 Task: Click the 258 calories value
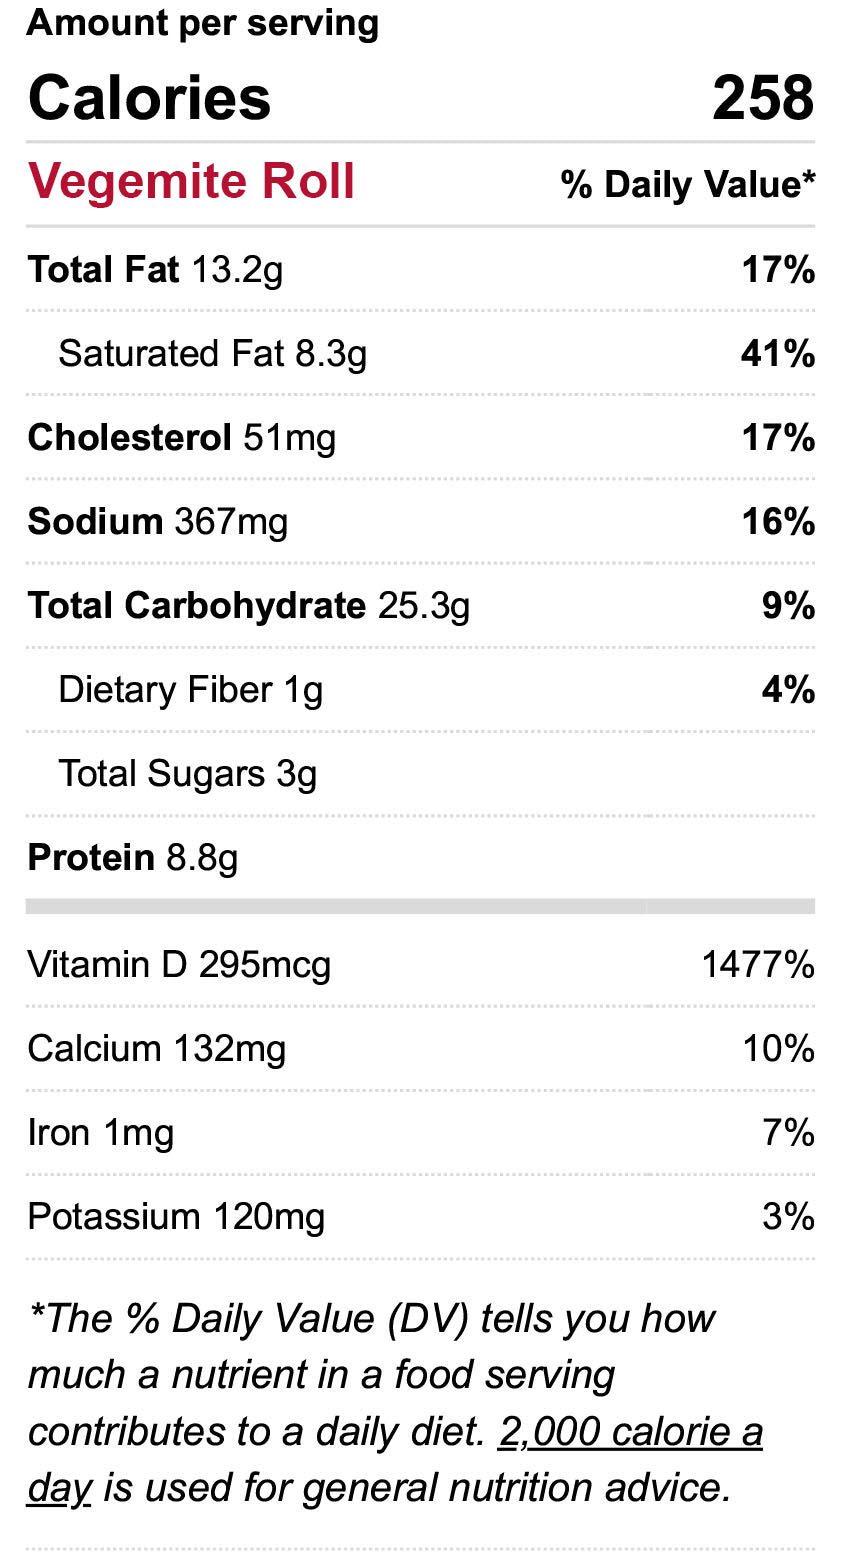tap(762, 98)
